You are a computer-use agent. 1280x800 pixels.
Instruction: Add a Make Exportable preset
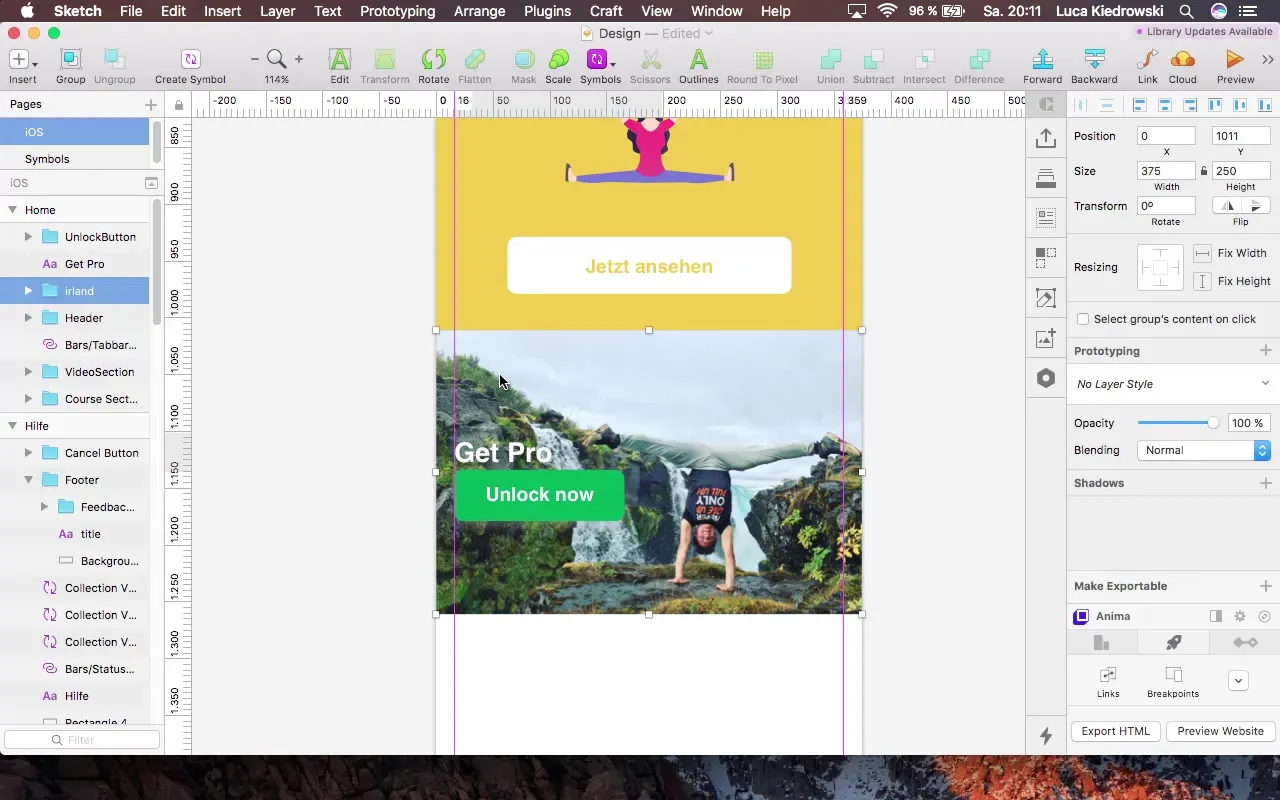tap(1265, 586)
